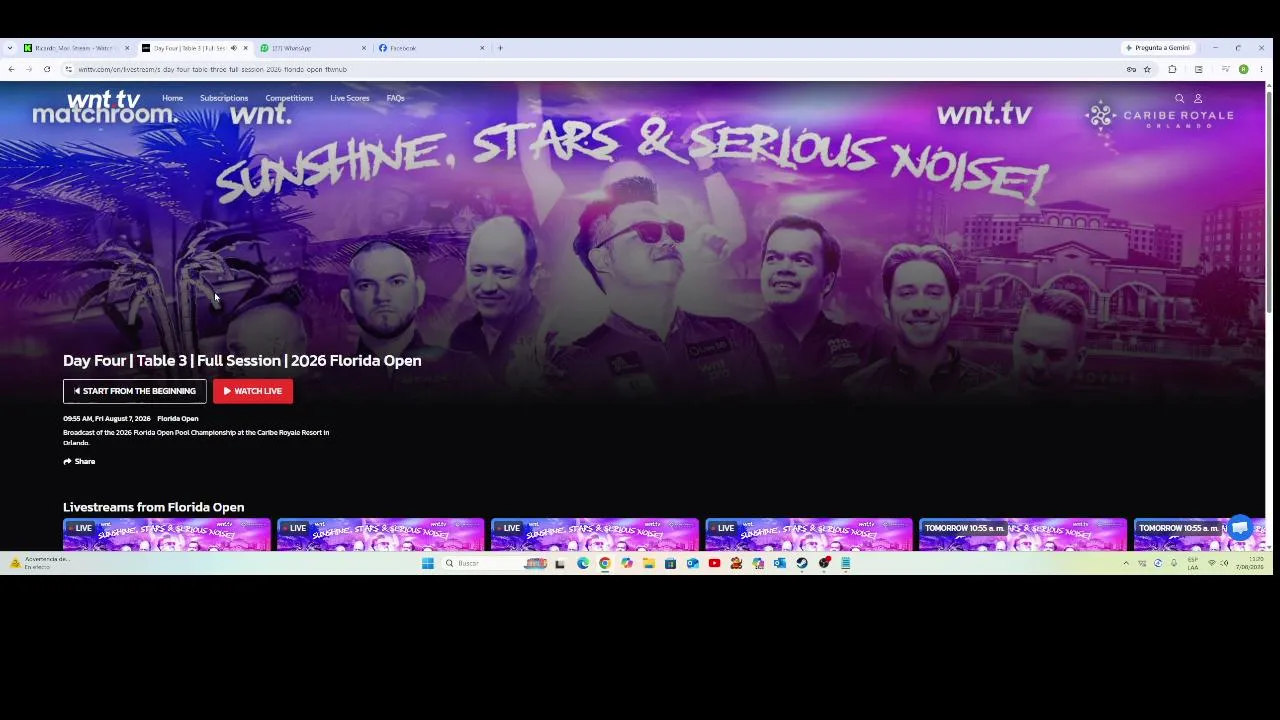Screen dimensions: 1280x720
Task: Open Google Chrome from the taskbar
Action: [605, 563]
